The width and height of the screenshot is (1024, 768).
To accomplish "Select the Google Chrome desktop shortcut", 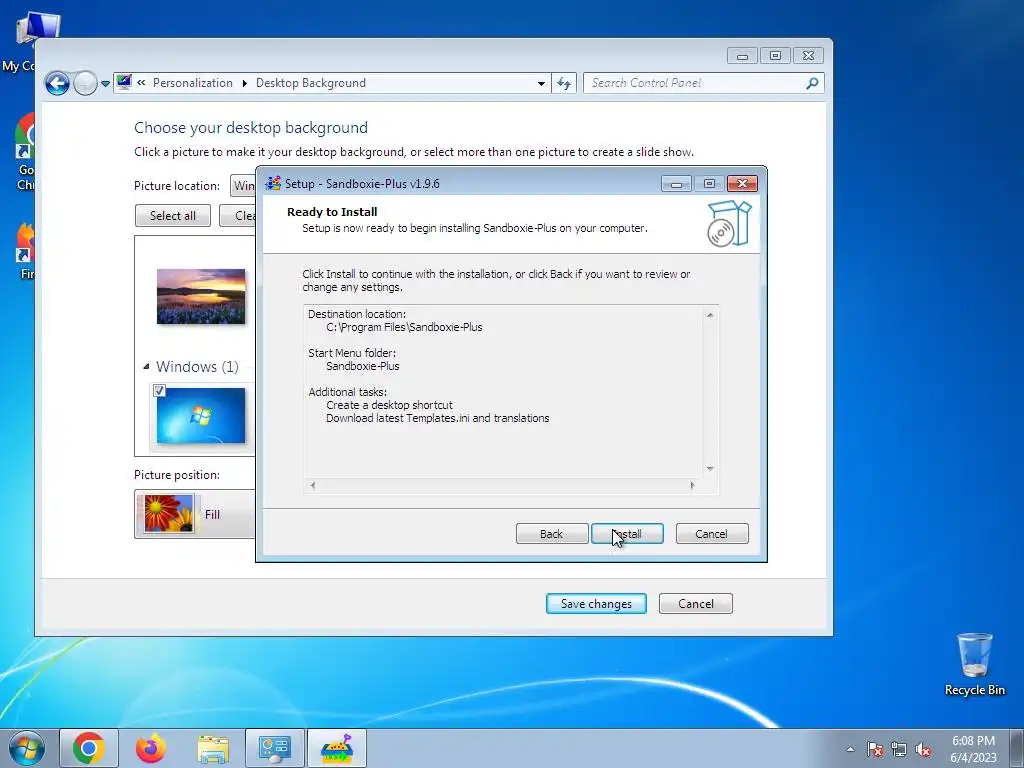I will tap(24, 153).
